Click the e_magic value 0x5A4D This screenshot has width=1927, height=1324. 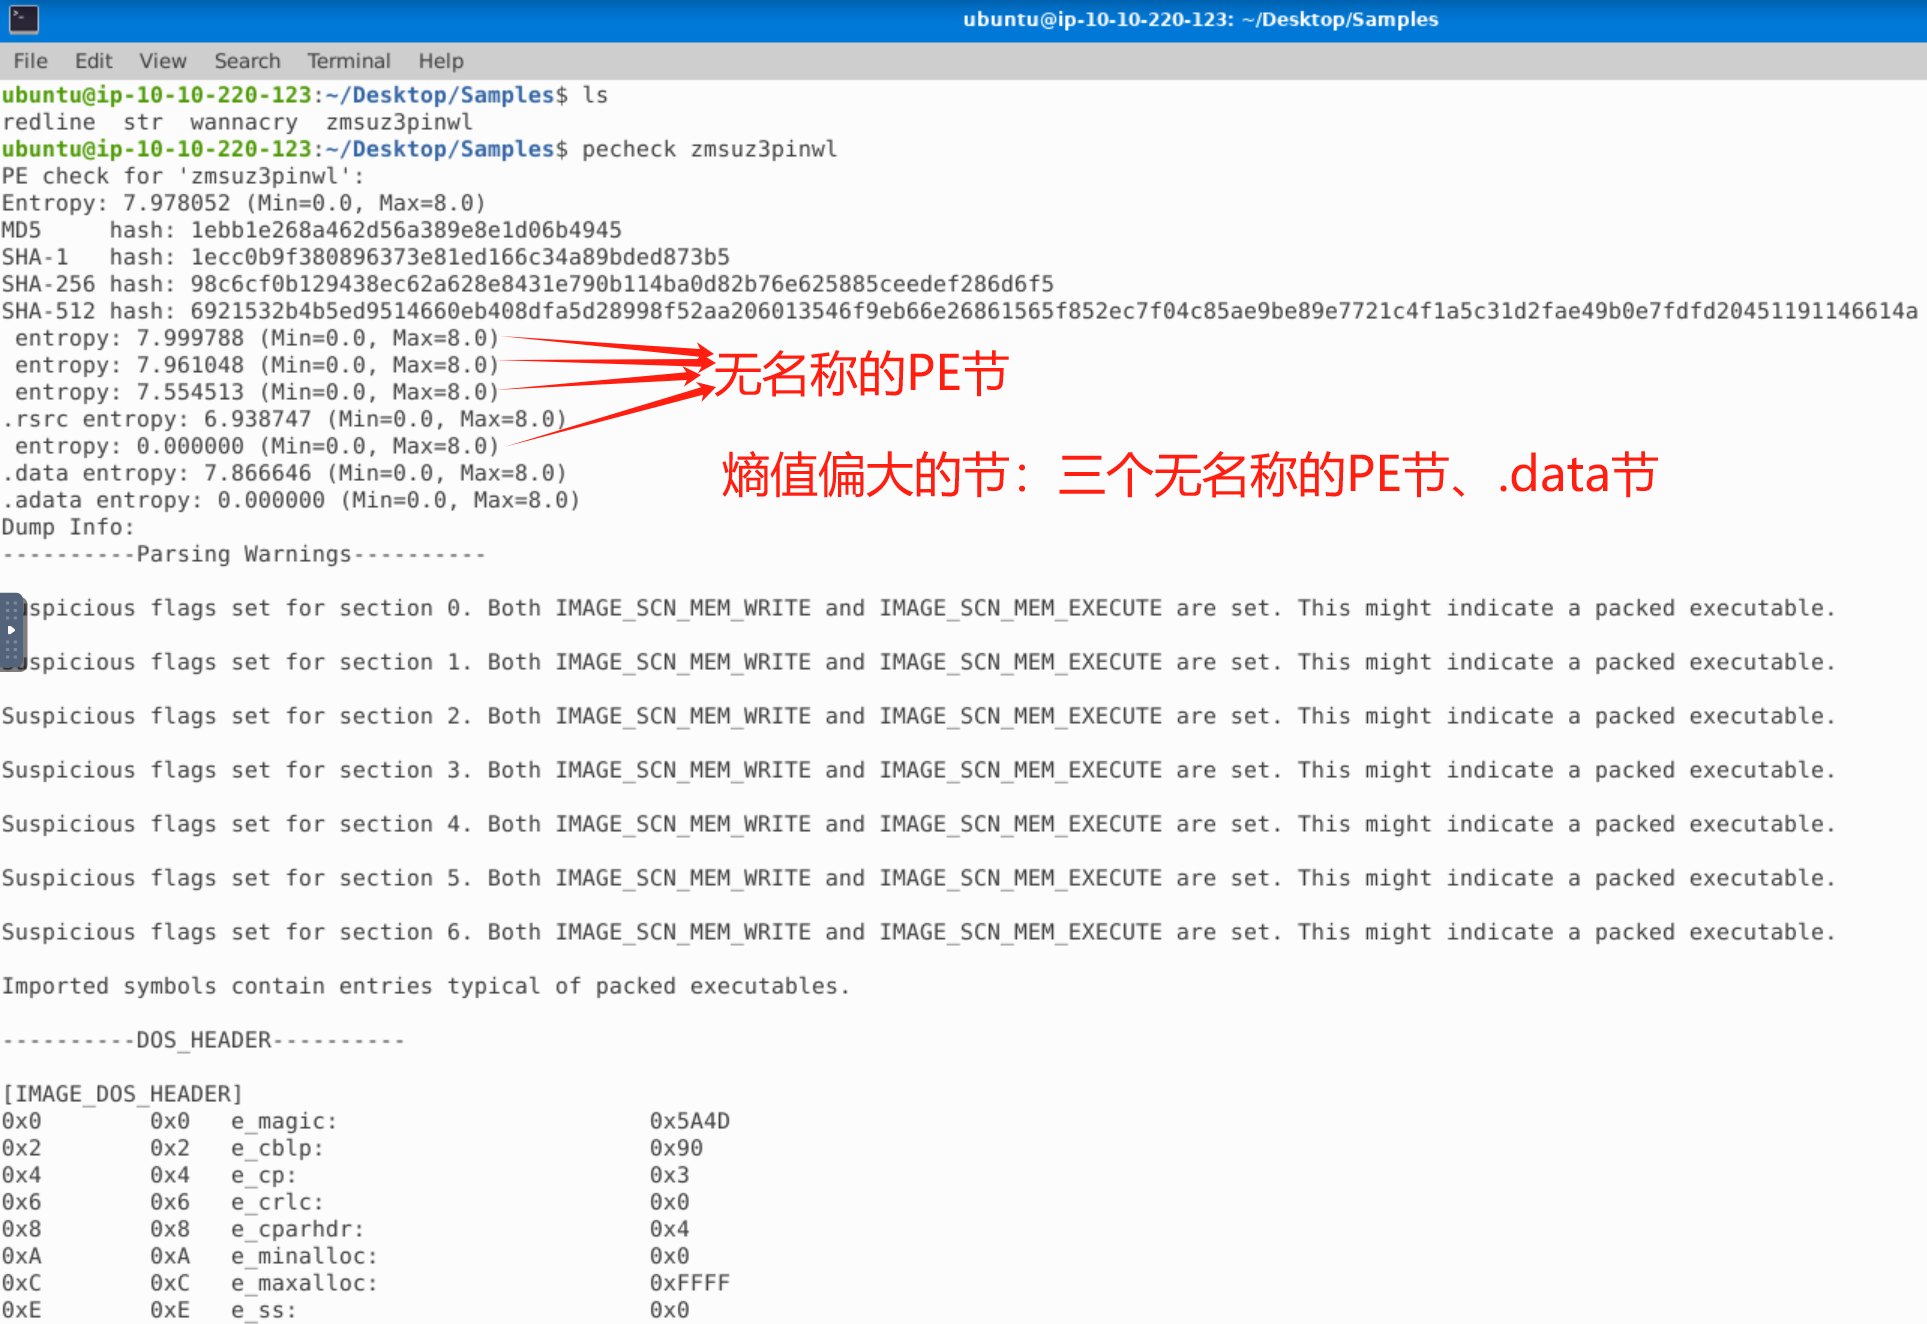coord(690,1121)
